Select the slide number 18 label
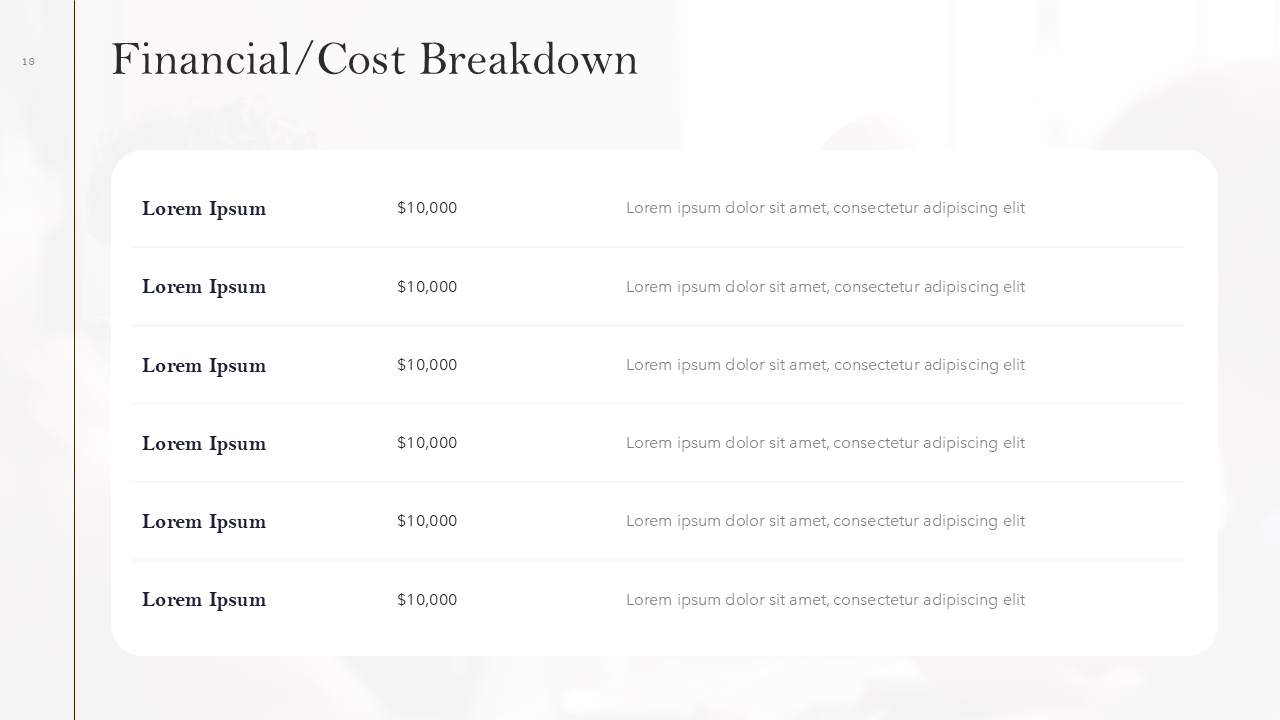This screenshot has width=1280, height=720. (28, 62)
